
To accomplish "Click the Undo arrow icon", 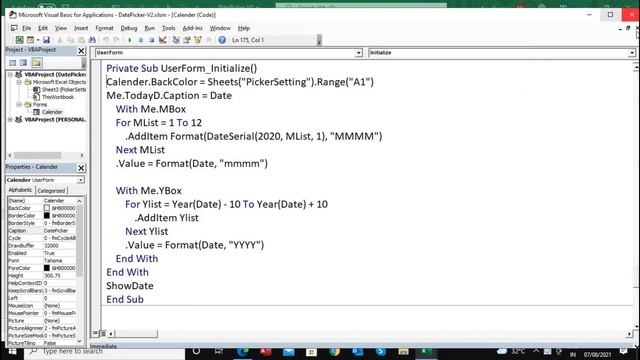I will point(106,40).
